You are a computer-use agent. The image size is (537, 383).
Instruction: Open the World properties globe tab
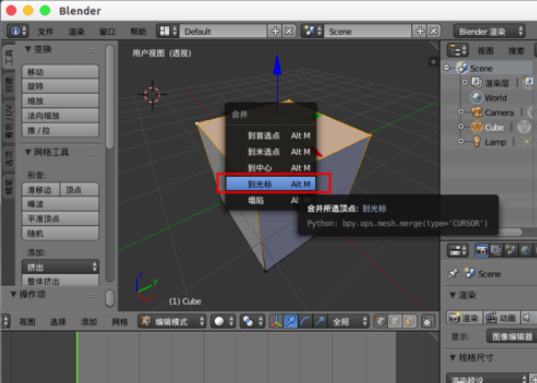tap(525, 250)
